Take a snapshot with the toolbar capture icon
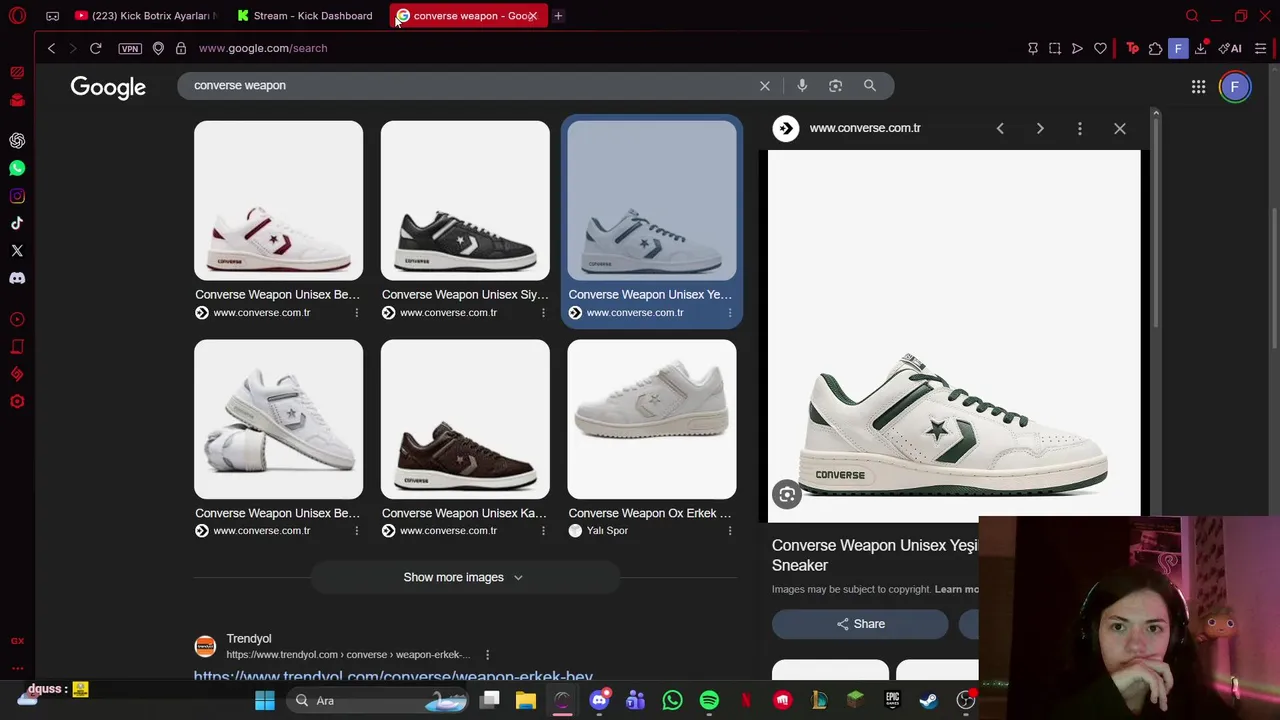1280x720 pixels. point(1055,48)
